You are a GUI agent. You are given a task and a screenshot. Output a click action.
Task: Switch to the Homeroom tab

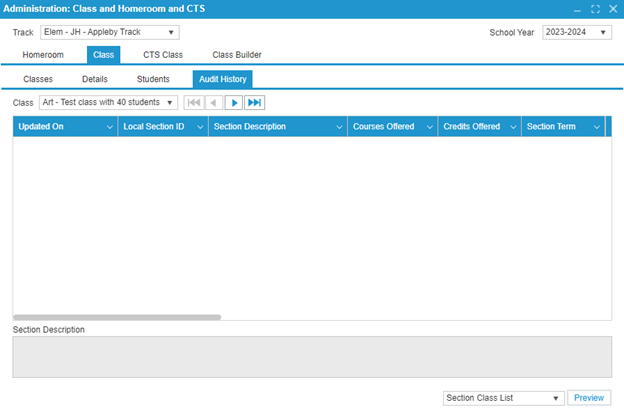click(43, 55)
